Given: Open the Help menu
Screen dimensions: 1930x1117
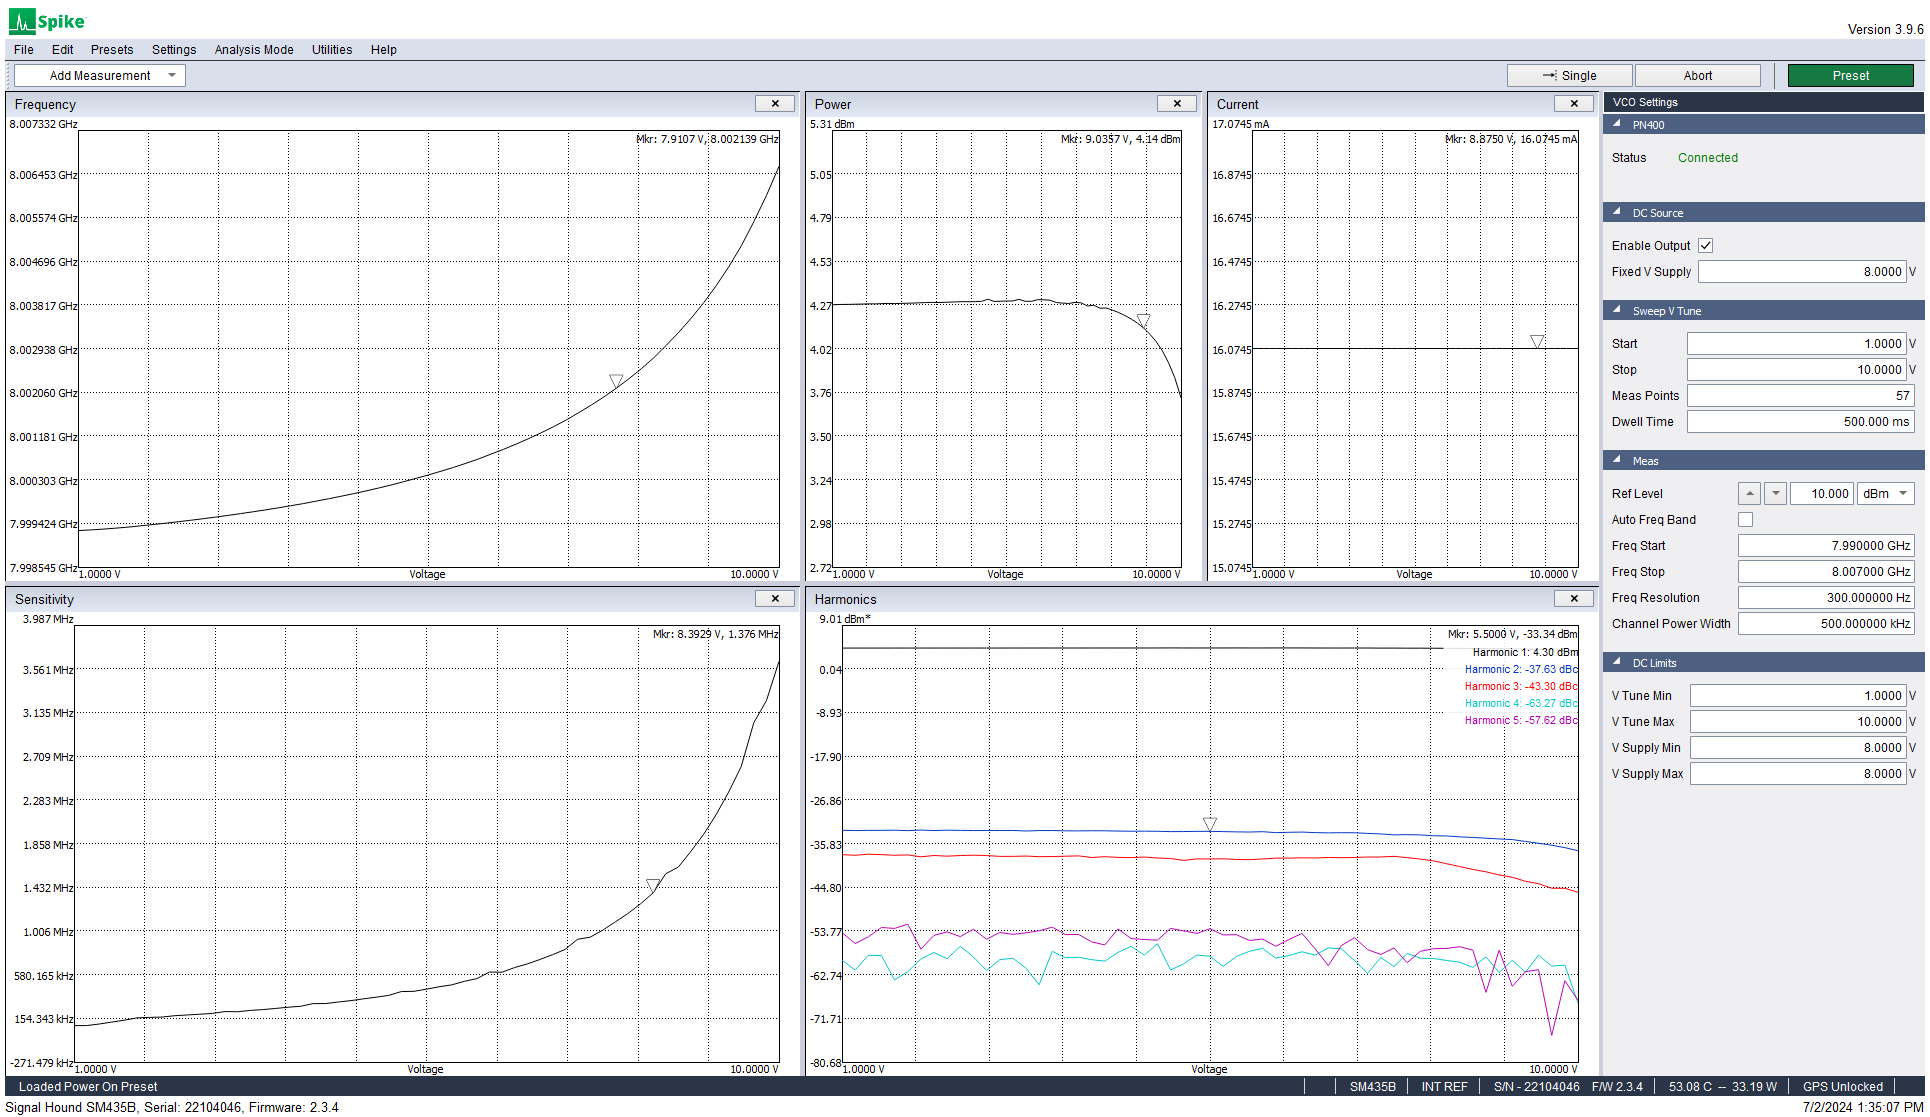Looking at the screenshot, I should (384, 50).
